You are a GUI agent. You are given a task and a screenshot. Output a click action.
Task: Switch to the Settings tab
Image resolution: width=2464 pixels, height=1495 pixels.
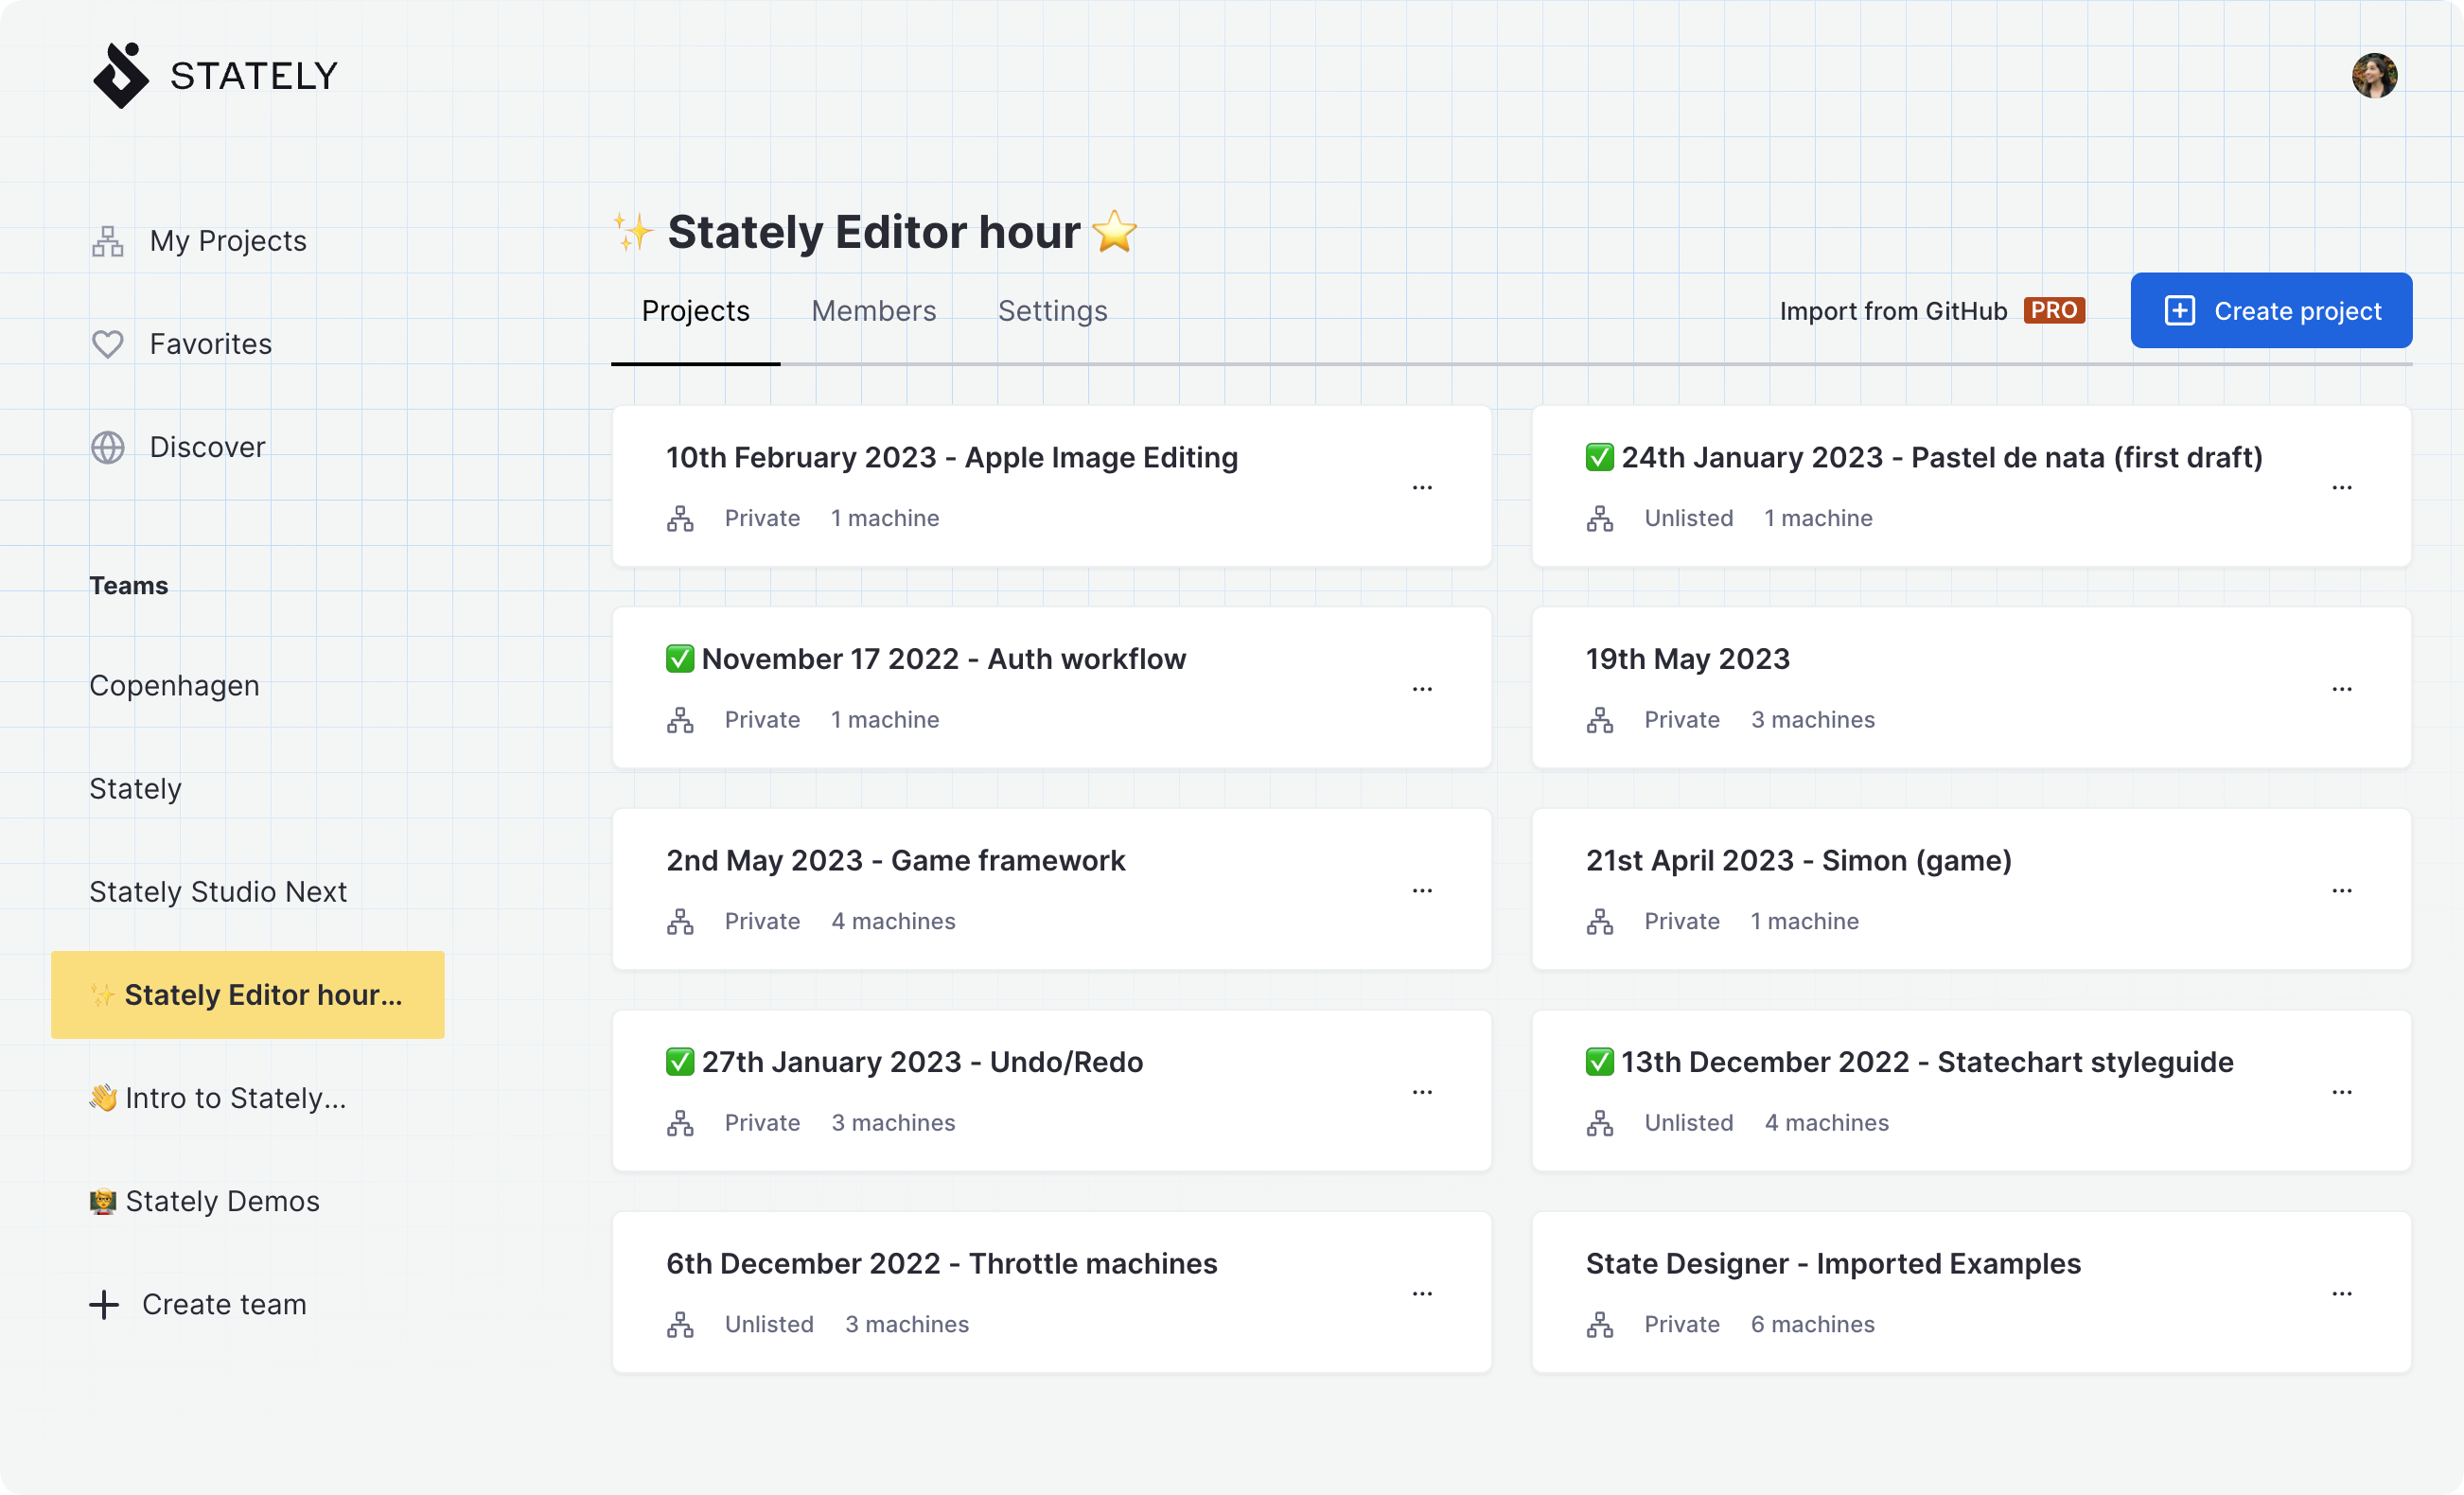tap(1052, 310)
